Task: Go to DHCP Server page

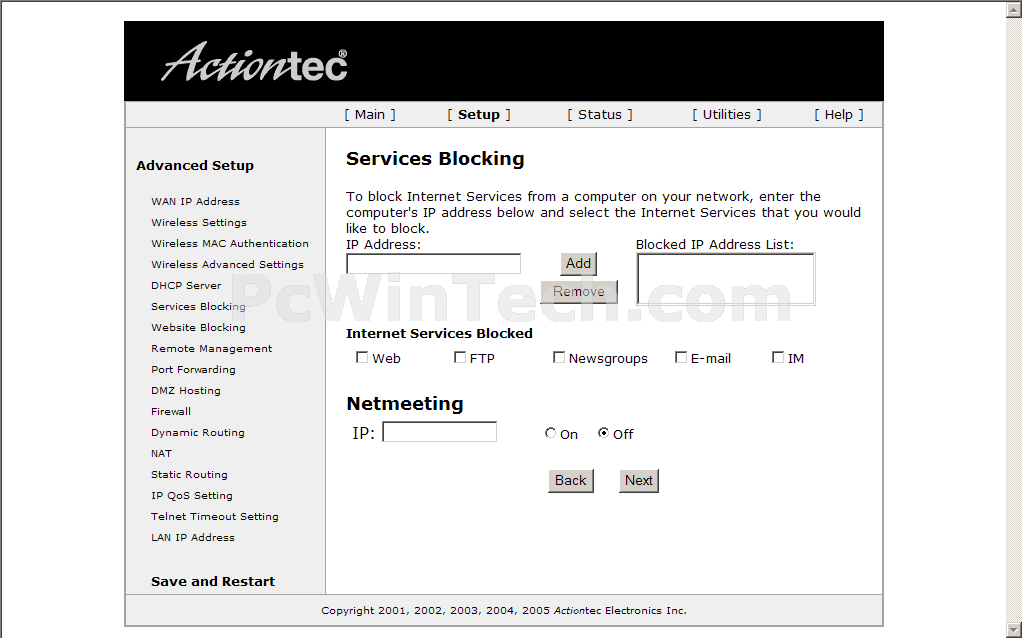Action: [x=186, y=285]
